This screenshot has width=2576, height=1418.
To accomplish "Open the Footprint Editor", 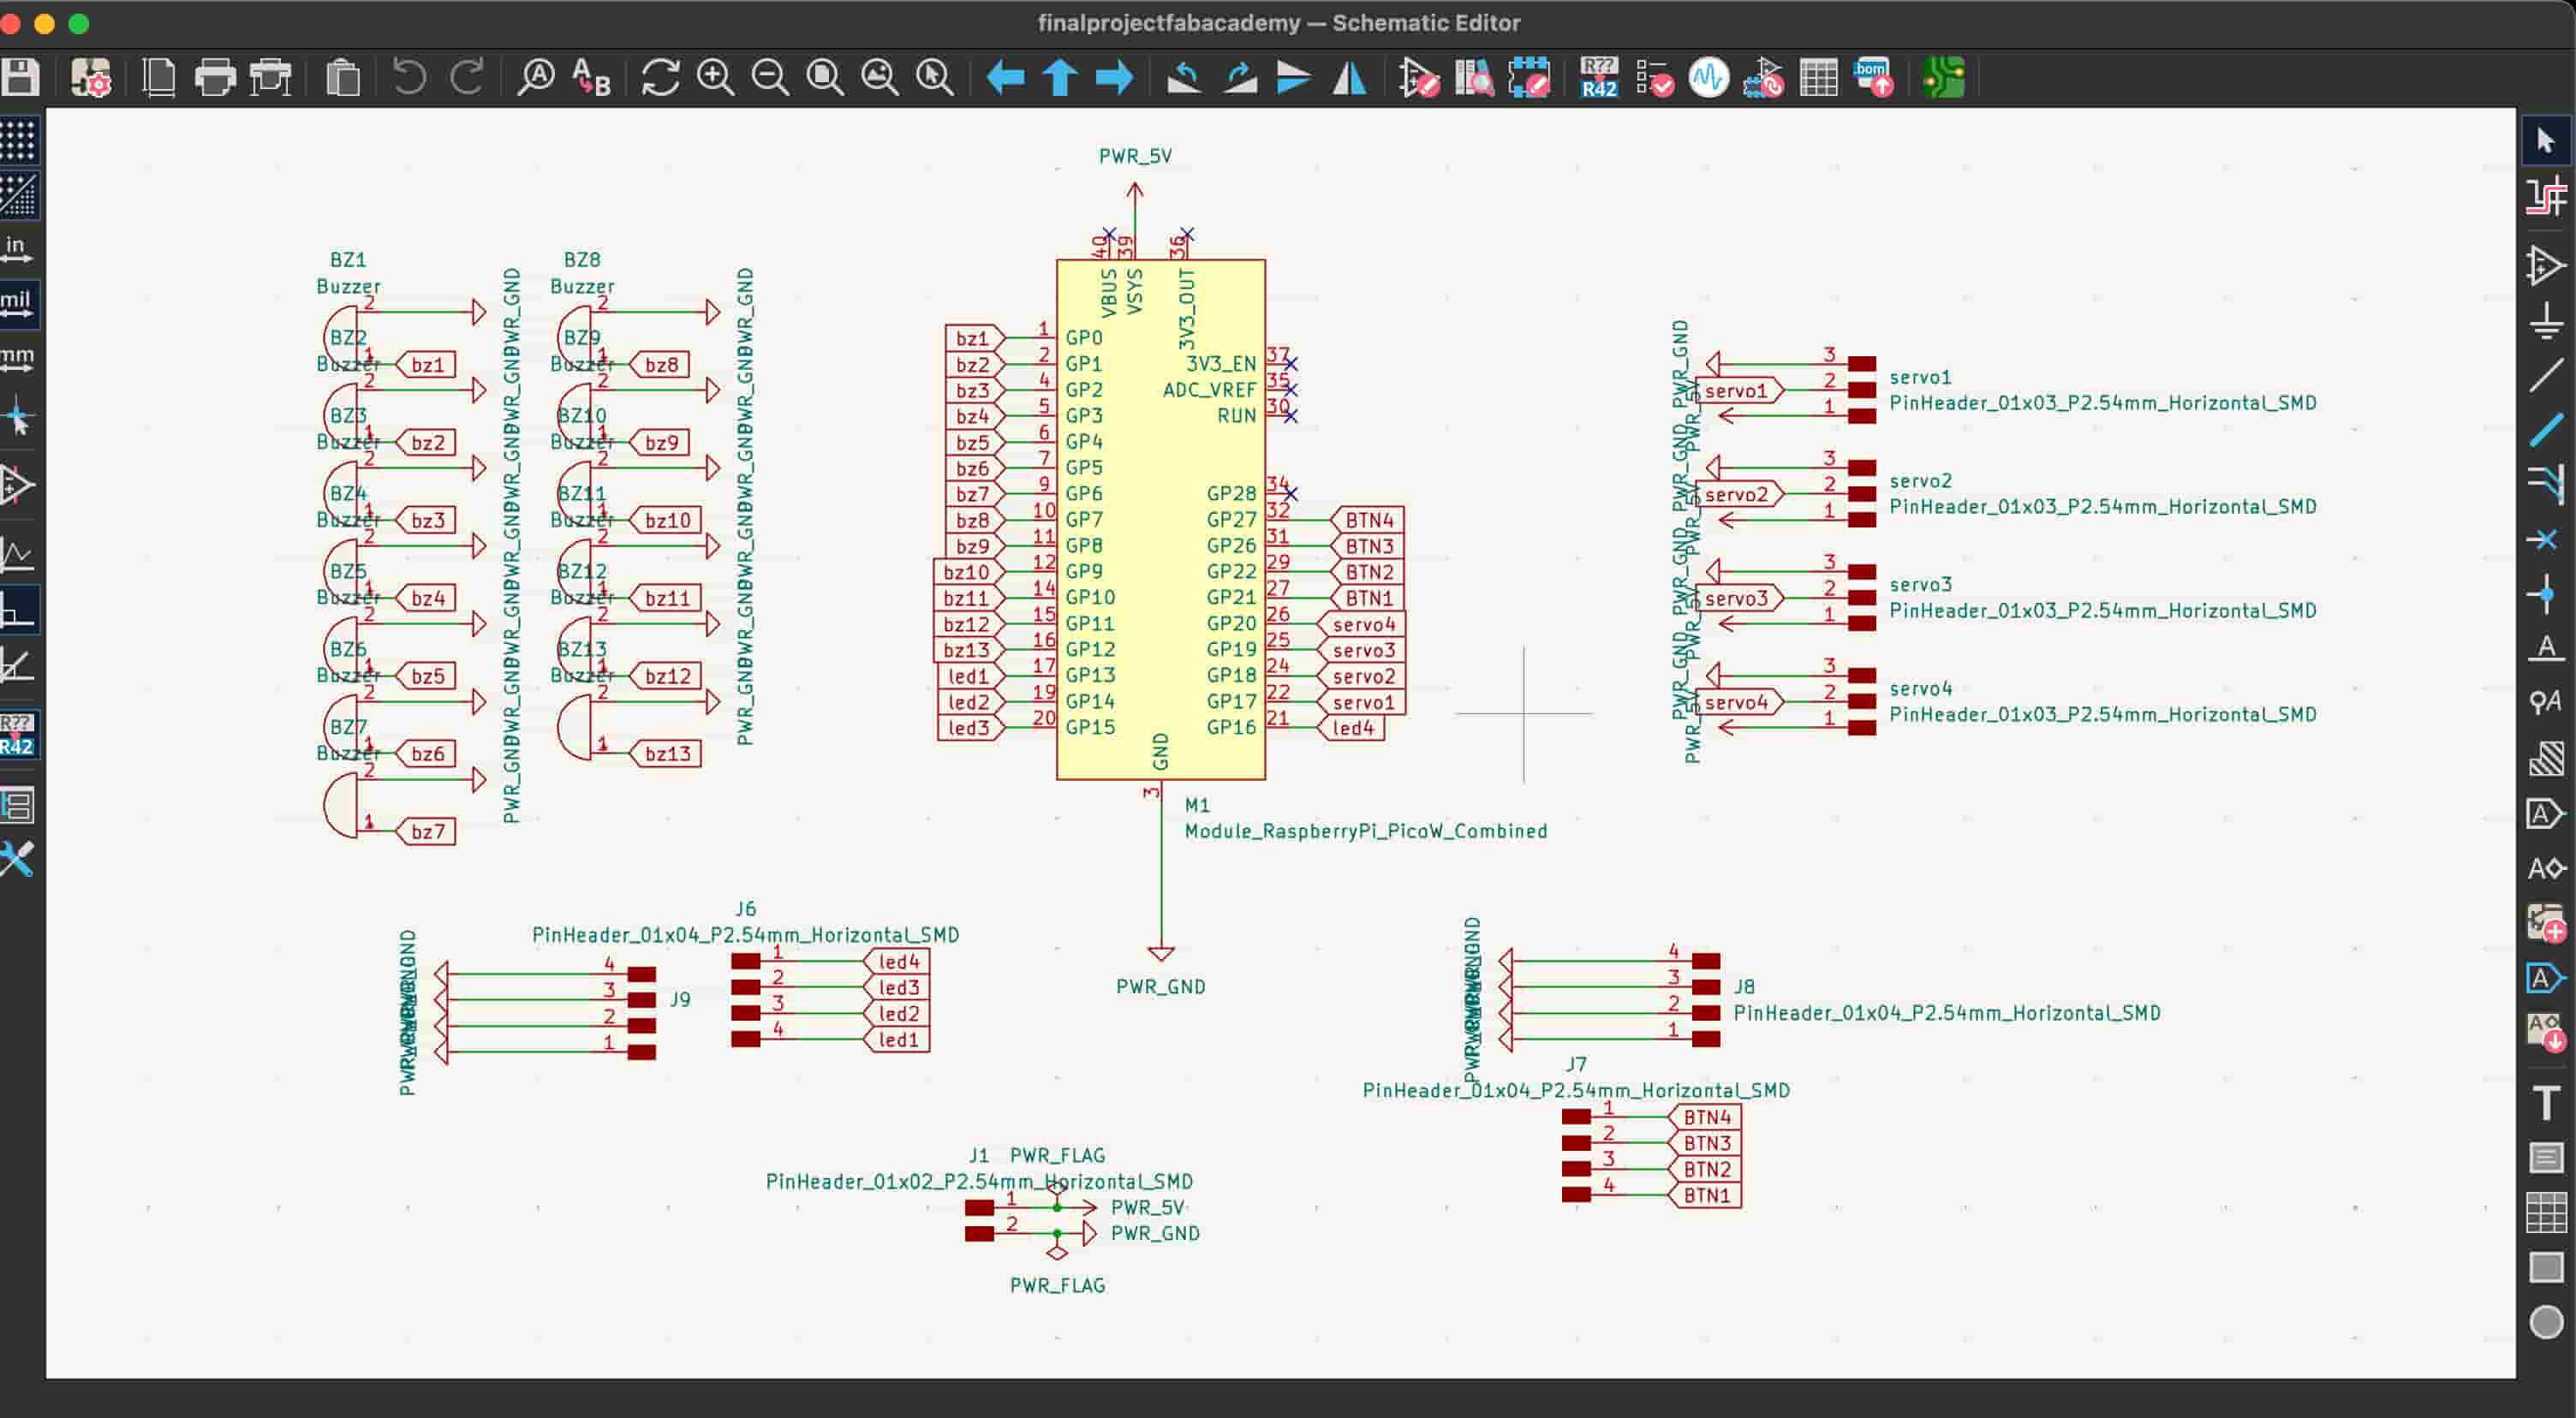I will pos(1529,77).
